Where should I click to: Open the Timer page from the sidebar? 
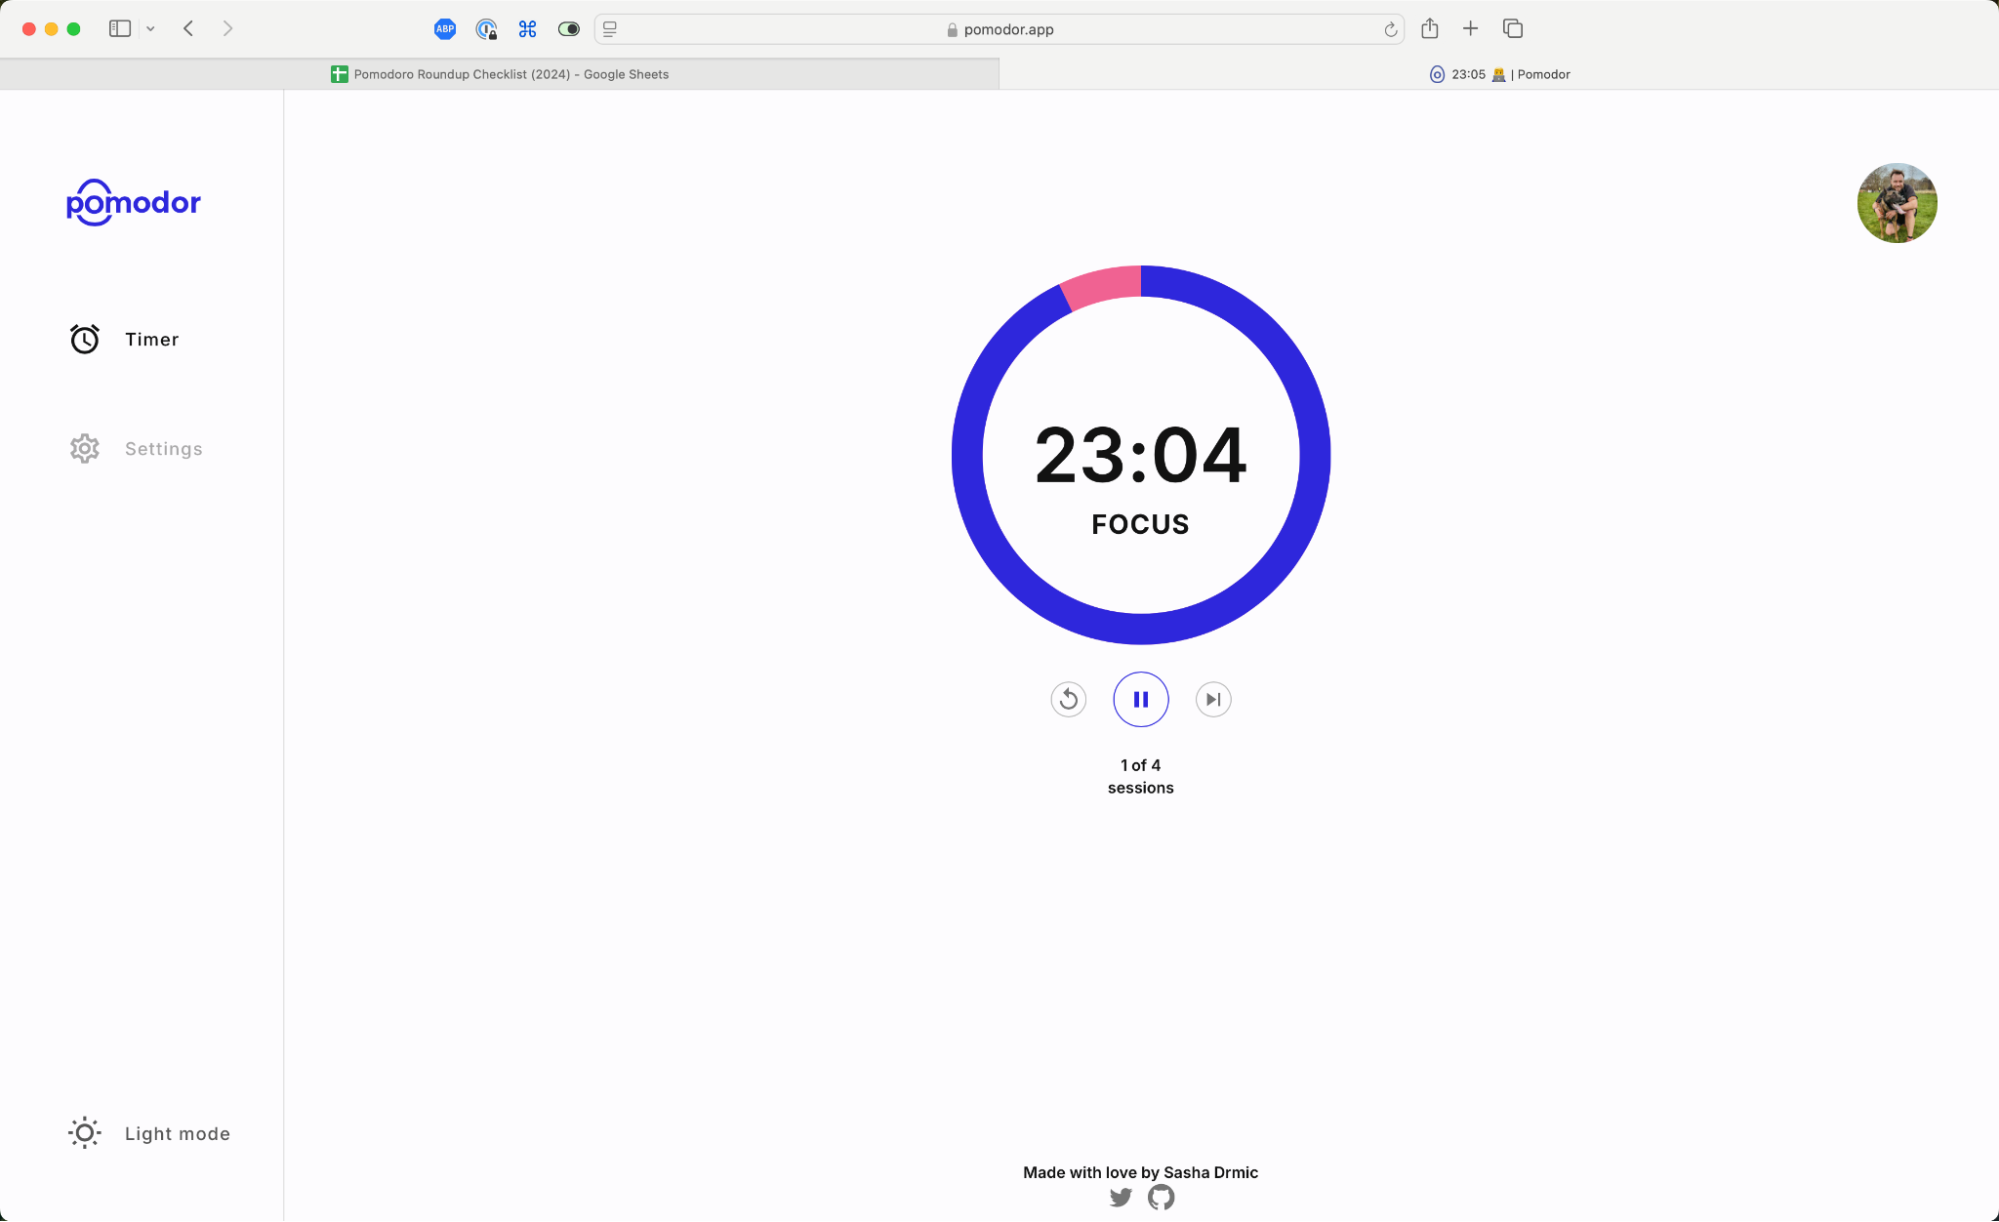click(x=124, y=339)
